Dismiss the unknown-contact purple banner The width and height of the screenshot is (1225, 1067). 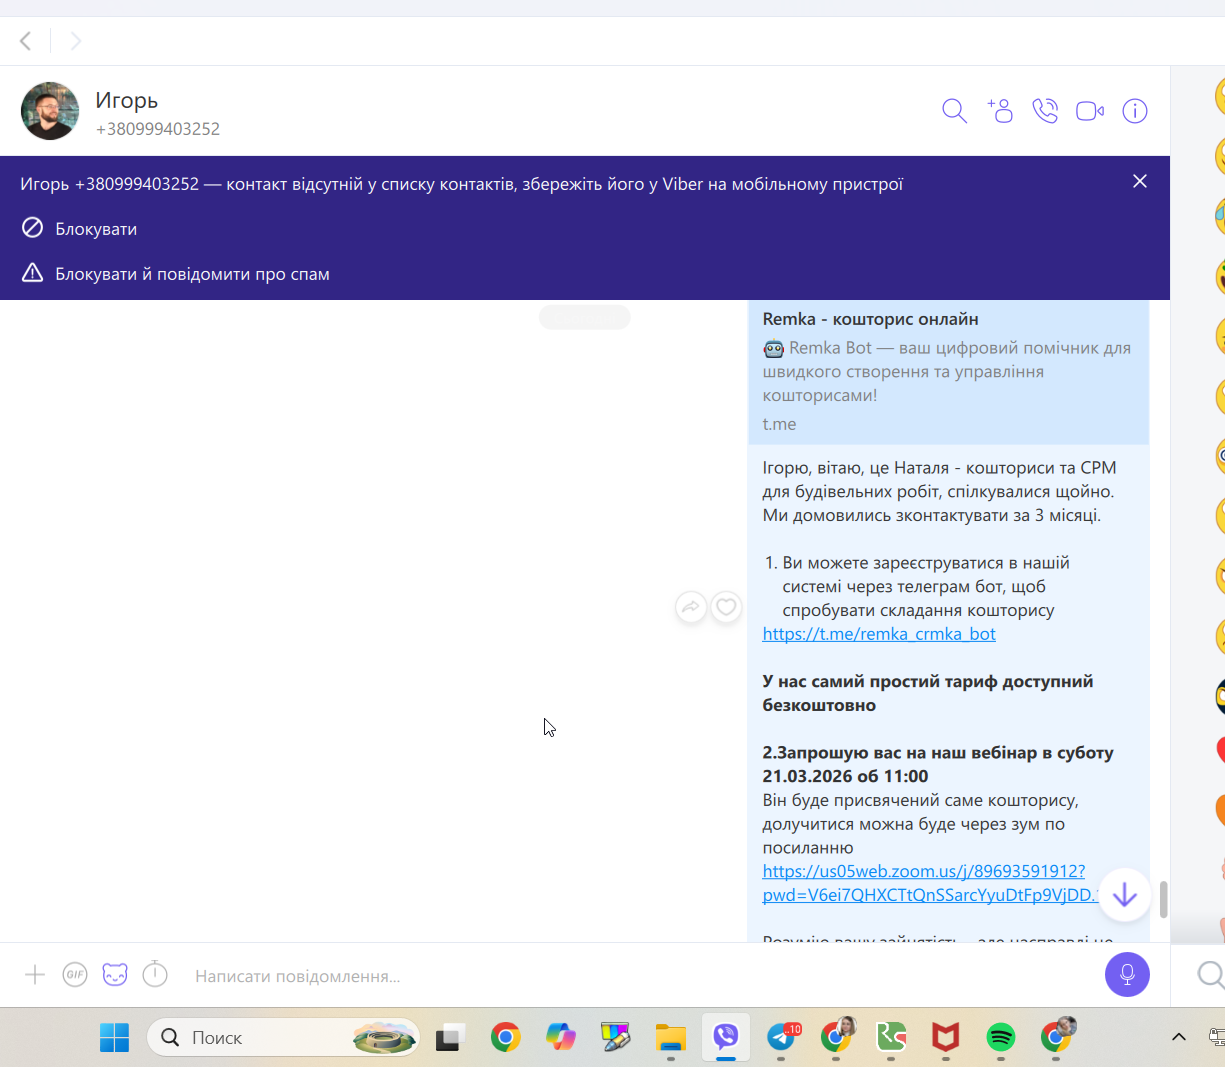[1140, 181]
